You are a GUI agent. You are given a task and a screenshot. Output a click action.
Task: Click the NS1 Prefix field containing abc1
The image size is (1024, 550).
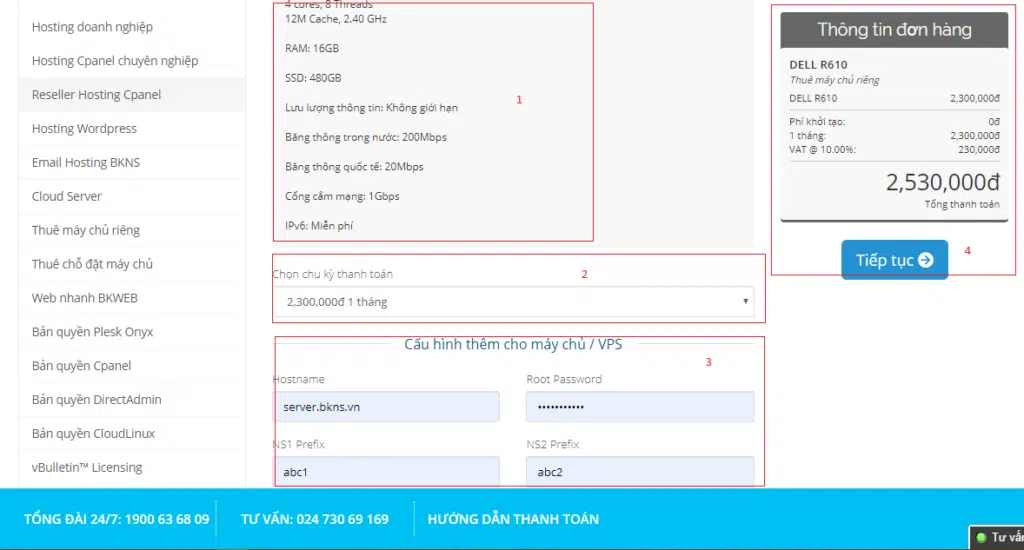point(387,471)
